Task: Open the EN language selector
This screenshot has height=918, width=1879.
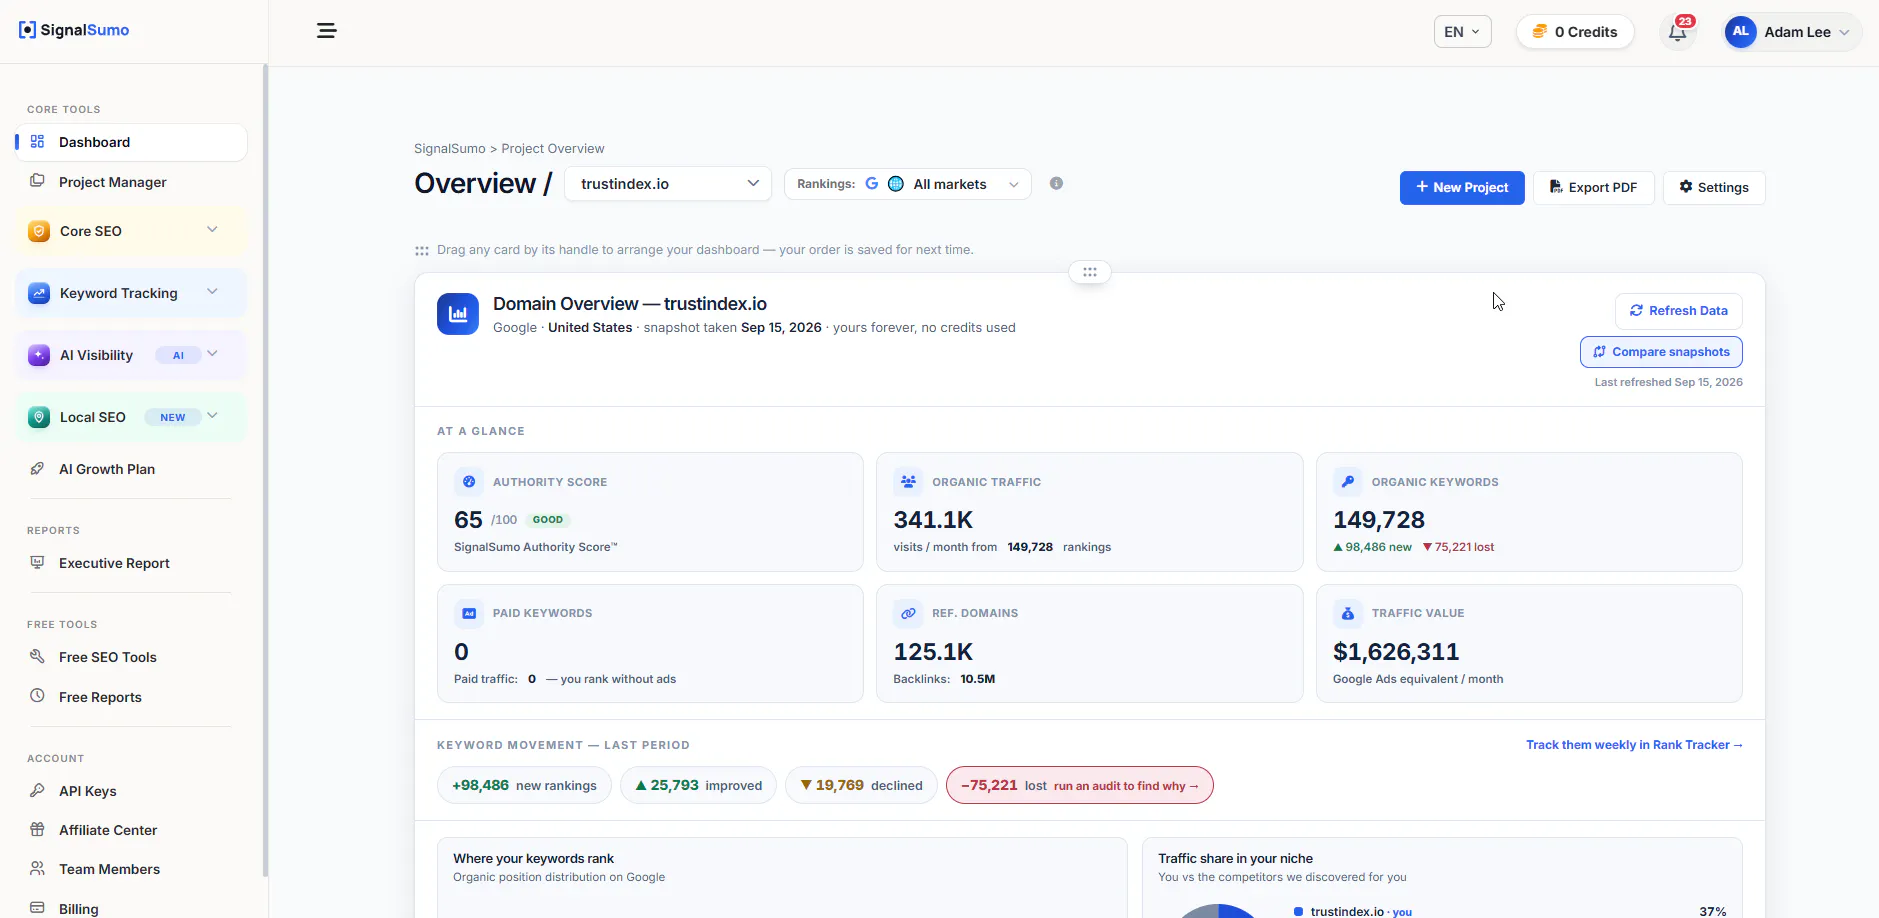Action: coord(1462,32)
